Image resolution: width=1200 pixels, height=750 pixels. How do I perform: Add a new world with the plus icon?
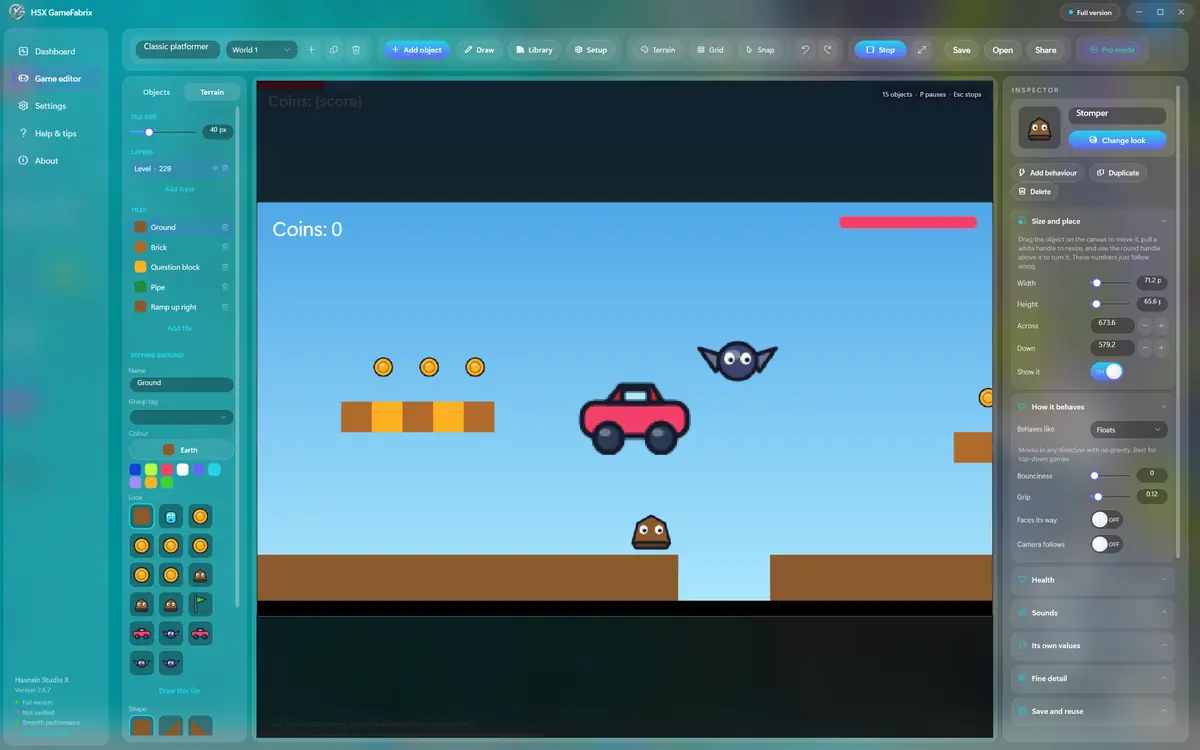(x=311, y=49)
